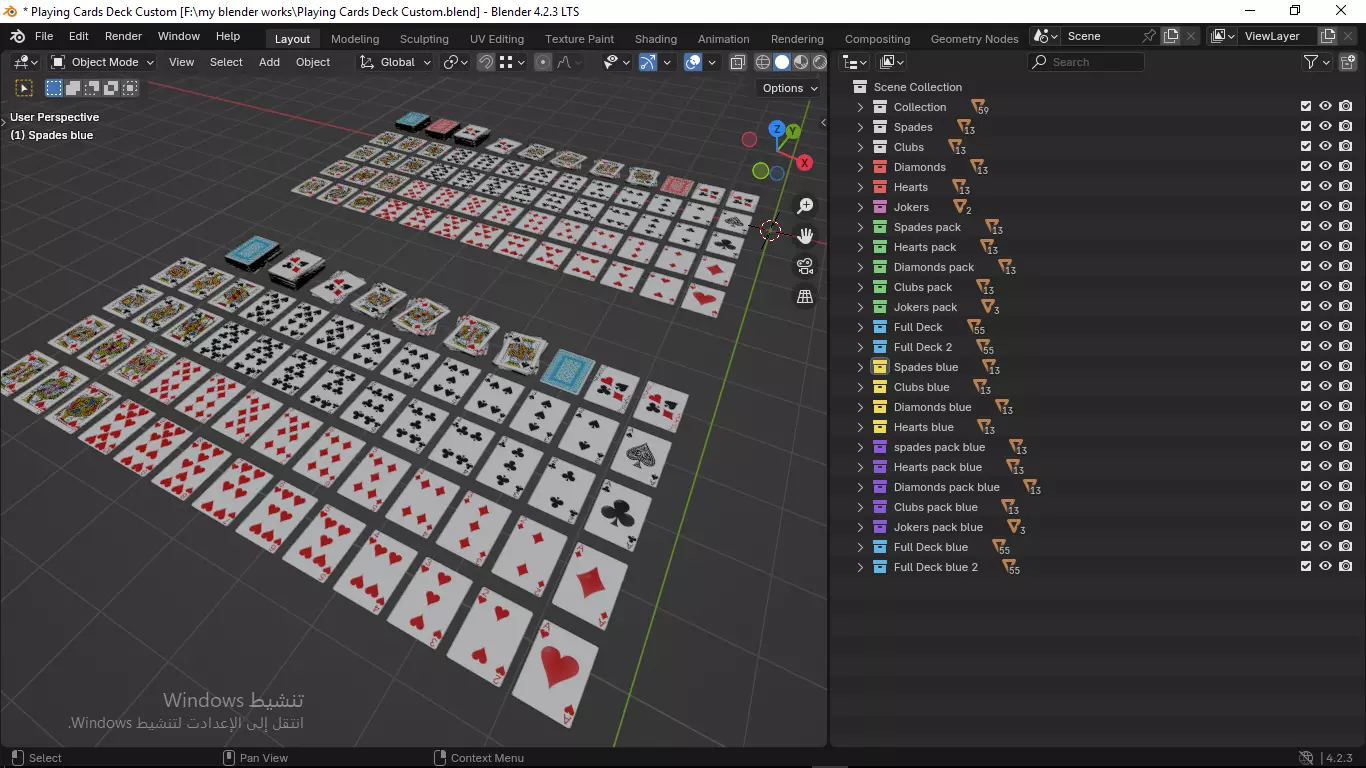Select the 'Clubs pack blue' collection row
1366x768 pixels.
click(x=1098, y=507)
